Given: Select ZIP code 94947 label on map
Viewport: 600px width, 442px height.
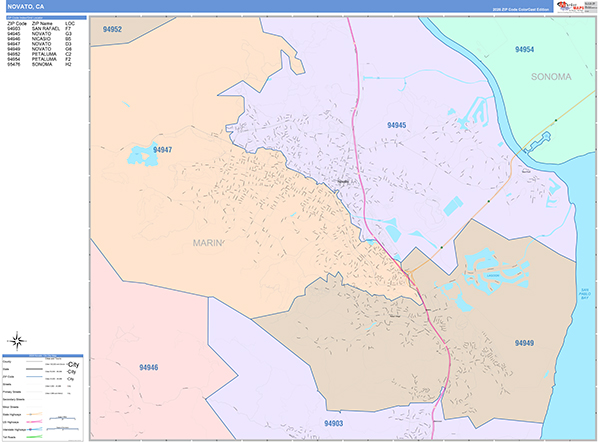Looking at the screenshot, I should tap(163, 150).
